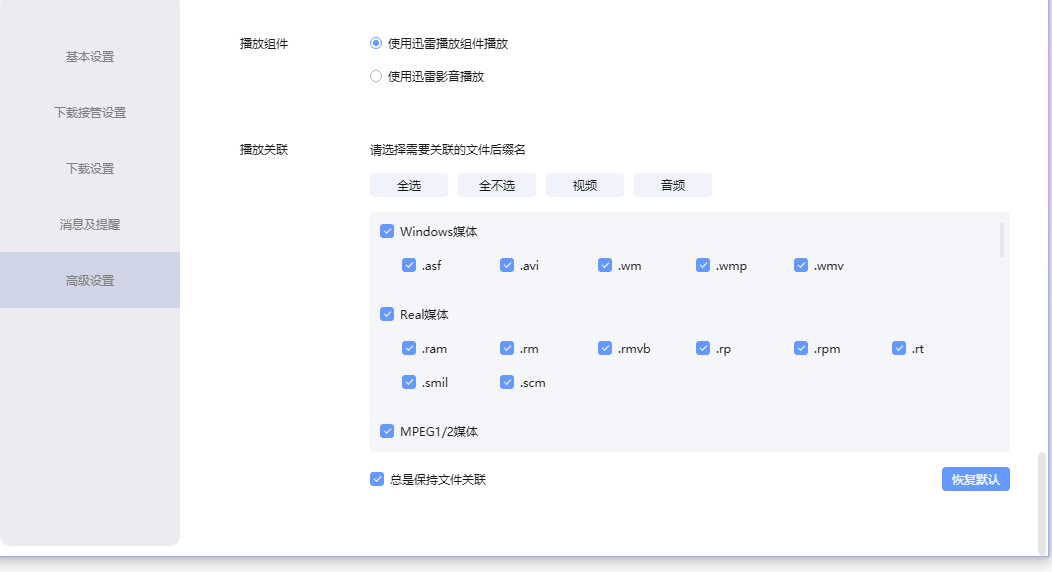Select 使用迅雷影音播放 radio option
This screenshot has width=1052, height=572.
pyautogui.click(x=376, y=76)
